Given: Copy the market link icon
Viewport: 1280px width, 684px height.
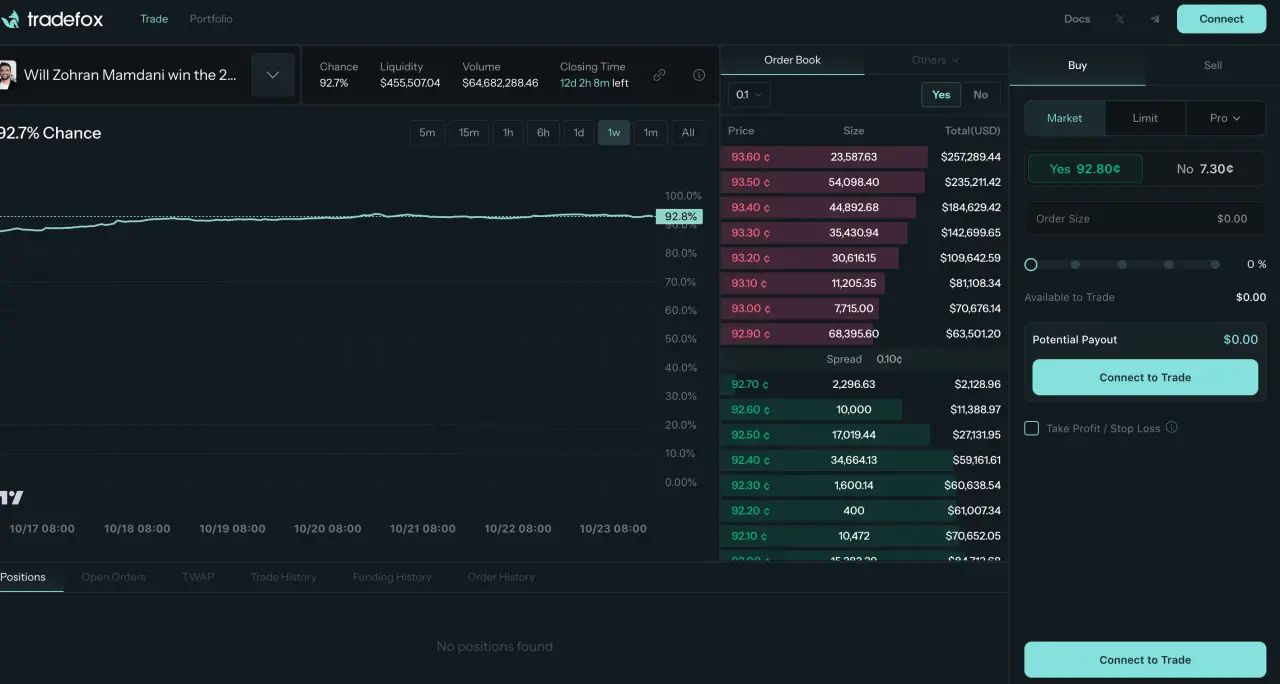Looking at the screenshot, I should pos(659,74).
